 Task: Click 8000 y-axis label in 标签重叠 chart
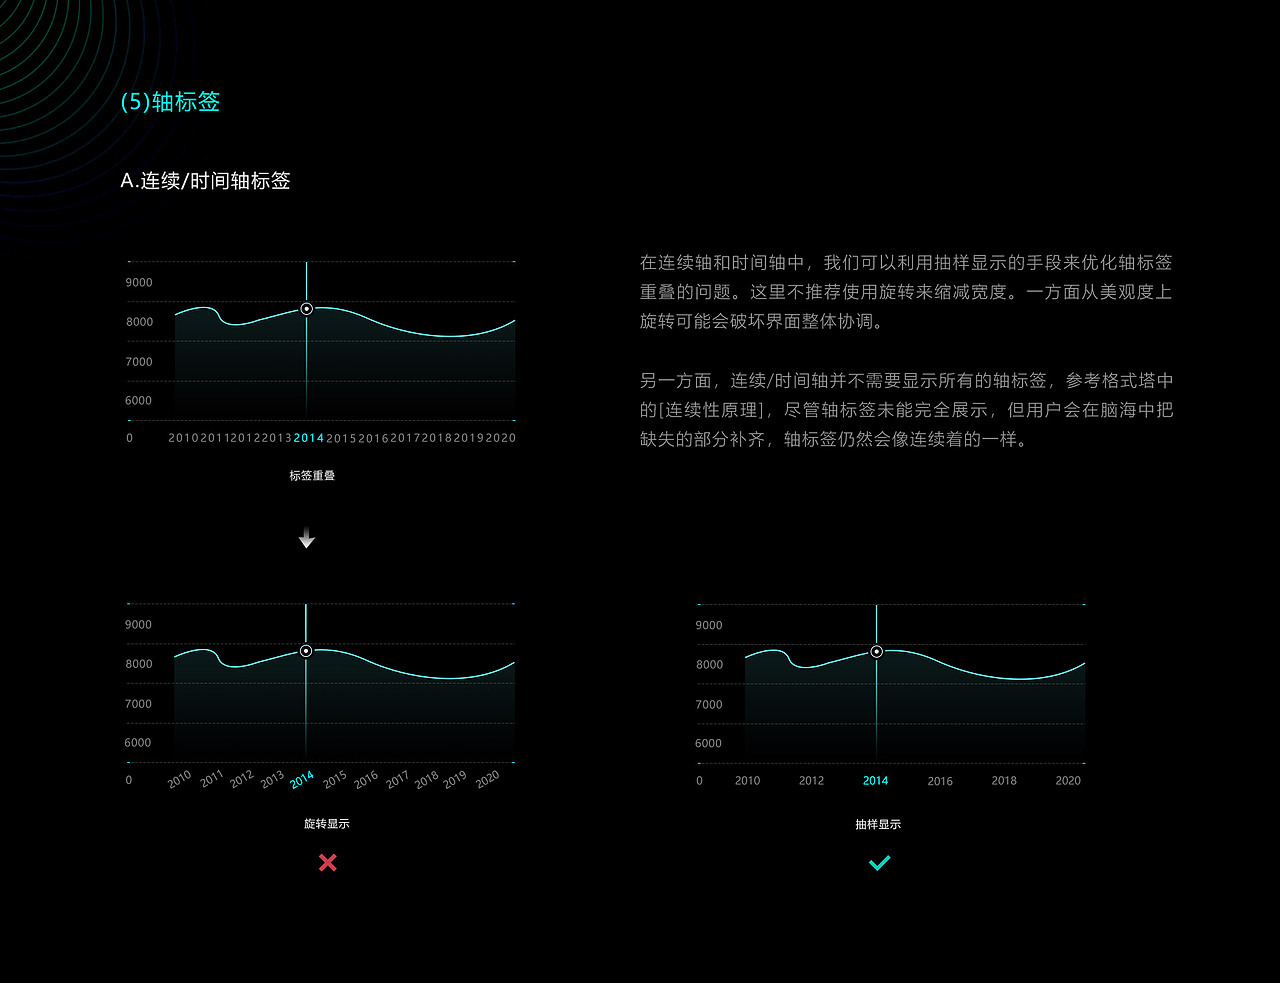[x=139, y=322]
